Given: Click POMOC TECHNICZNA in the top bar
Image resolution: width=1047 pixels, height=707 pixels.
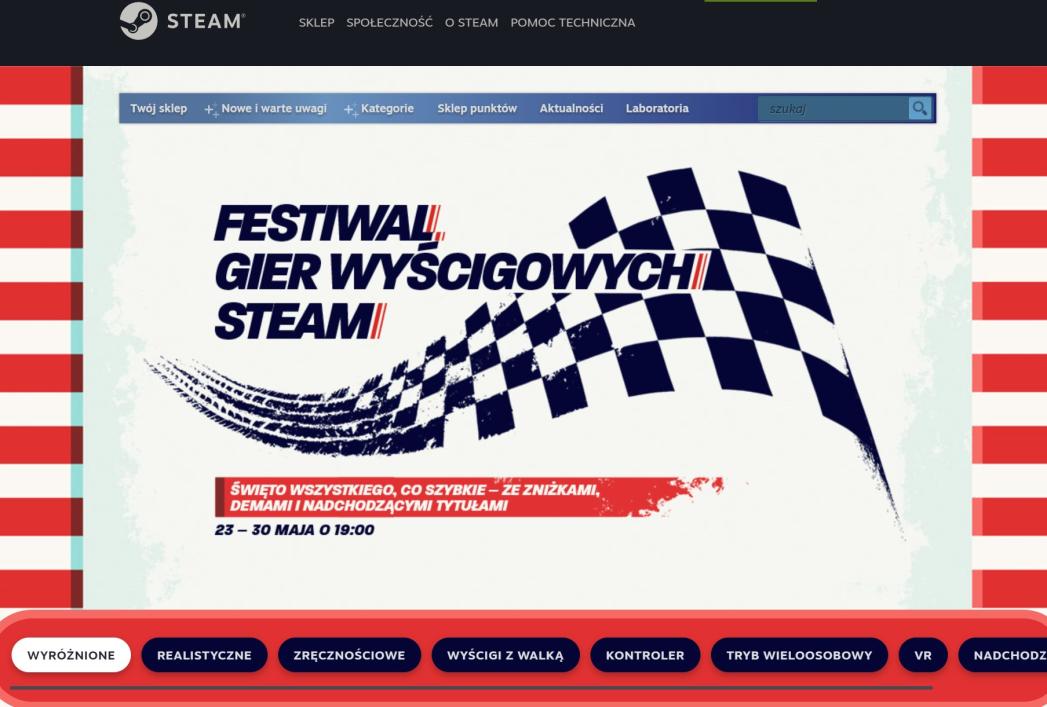Looking at the screenshot, I should [x=572, y=21].
